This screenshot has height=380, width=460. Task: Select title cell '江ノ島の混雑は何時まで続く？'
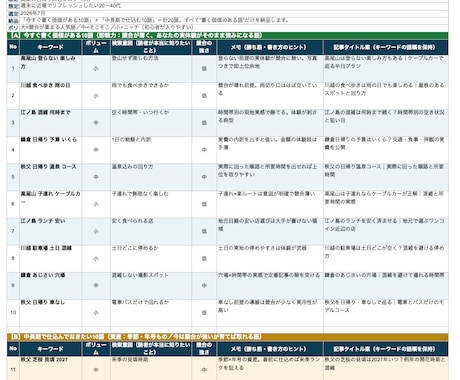tap(385, 123)
